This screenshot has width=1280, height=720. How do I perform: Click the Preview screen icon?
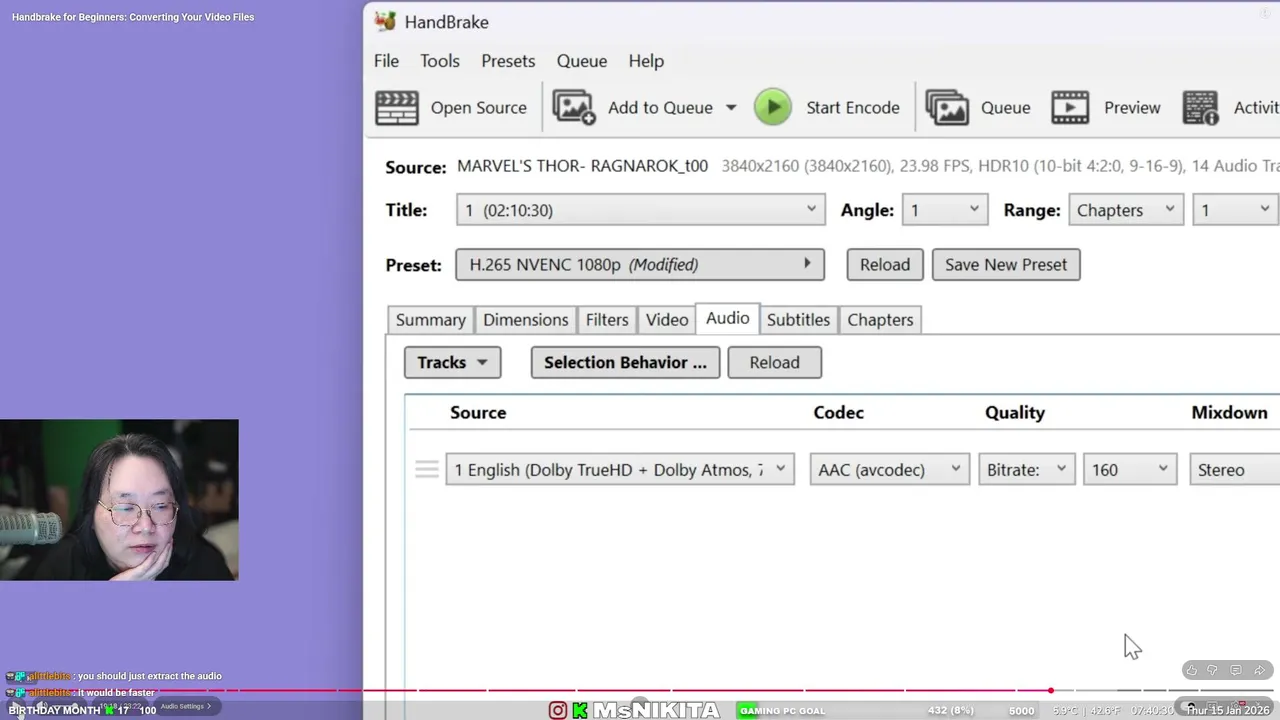[1070, 108]
